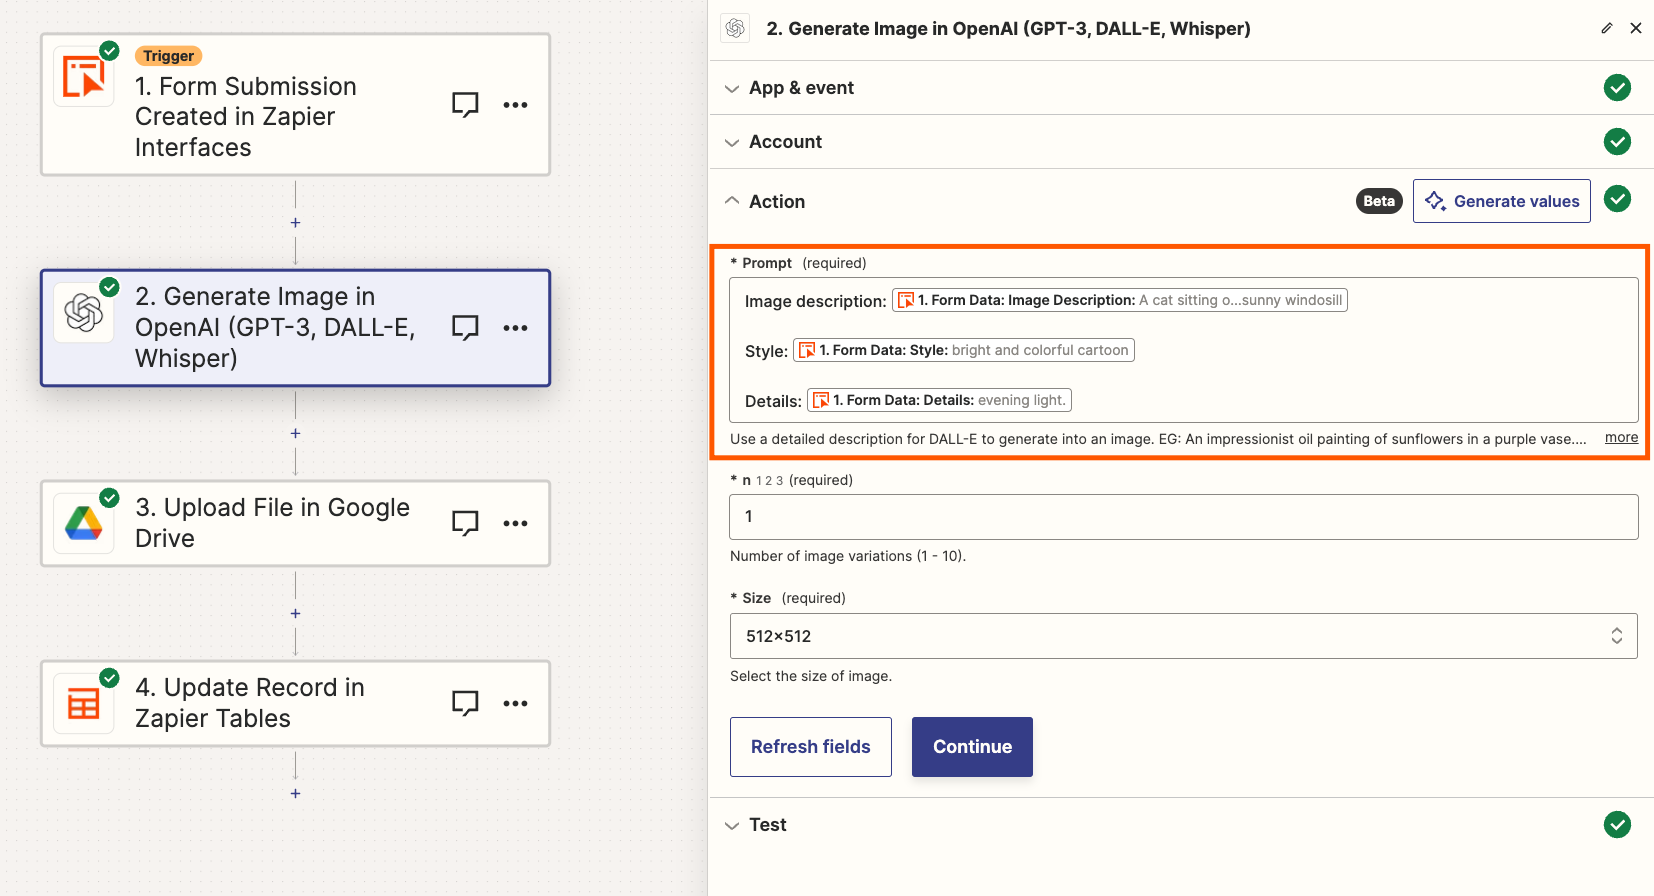1654x896 pixels.
Task: Expand the Test section
Action: pos(732,825)
